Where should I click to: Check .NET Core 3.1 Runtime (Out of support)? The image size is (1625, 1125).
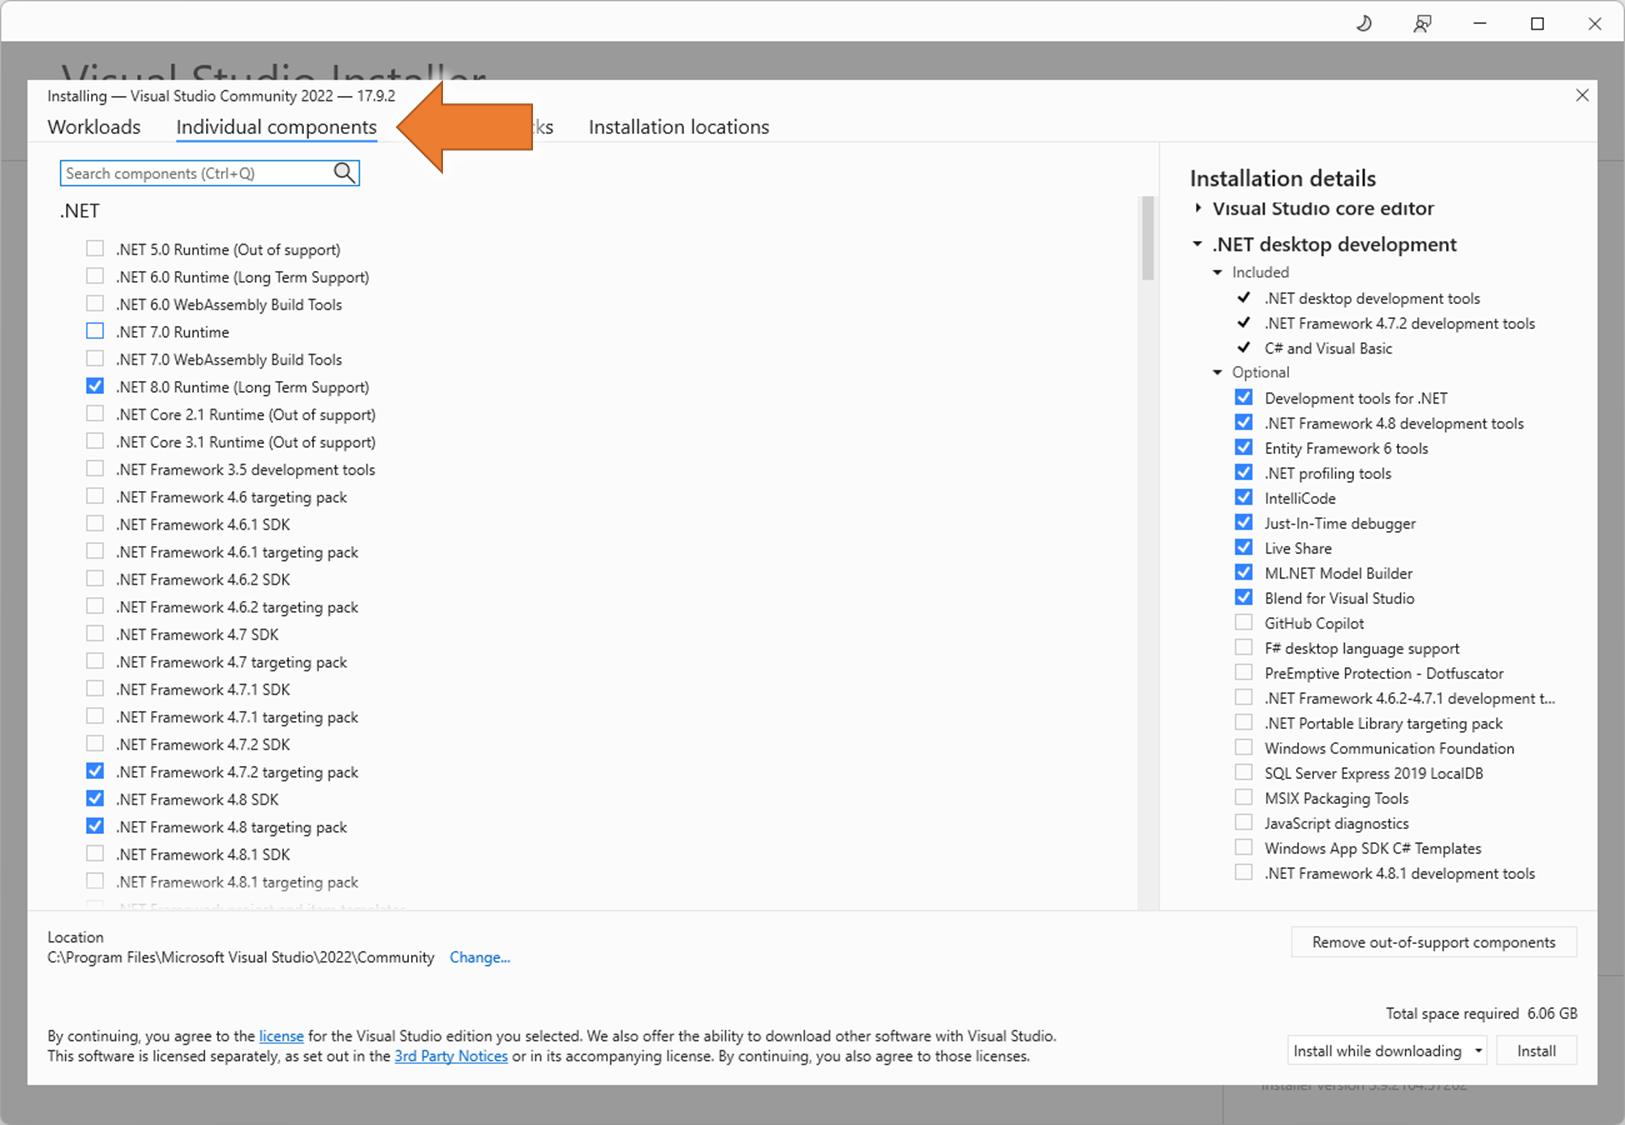coord(95,441)
